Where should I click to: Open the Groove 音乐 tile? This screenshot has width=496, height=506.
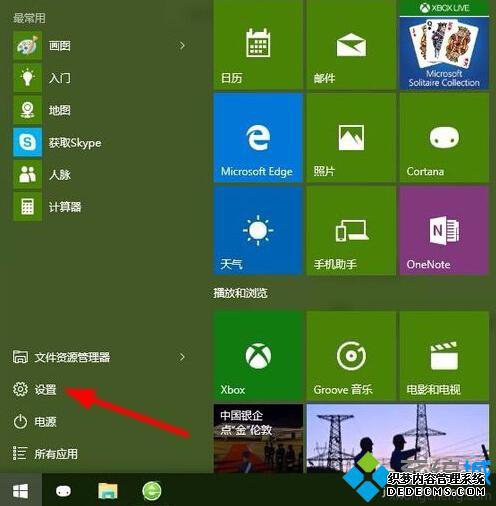[x=351, y=356]
